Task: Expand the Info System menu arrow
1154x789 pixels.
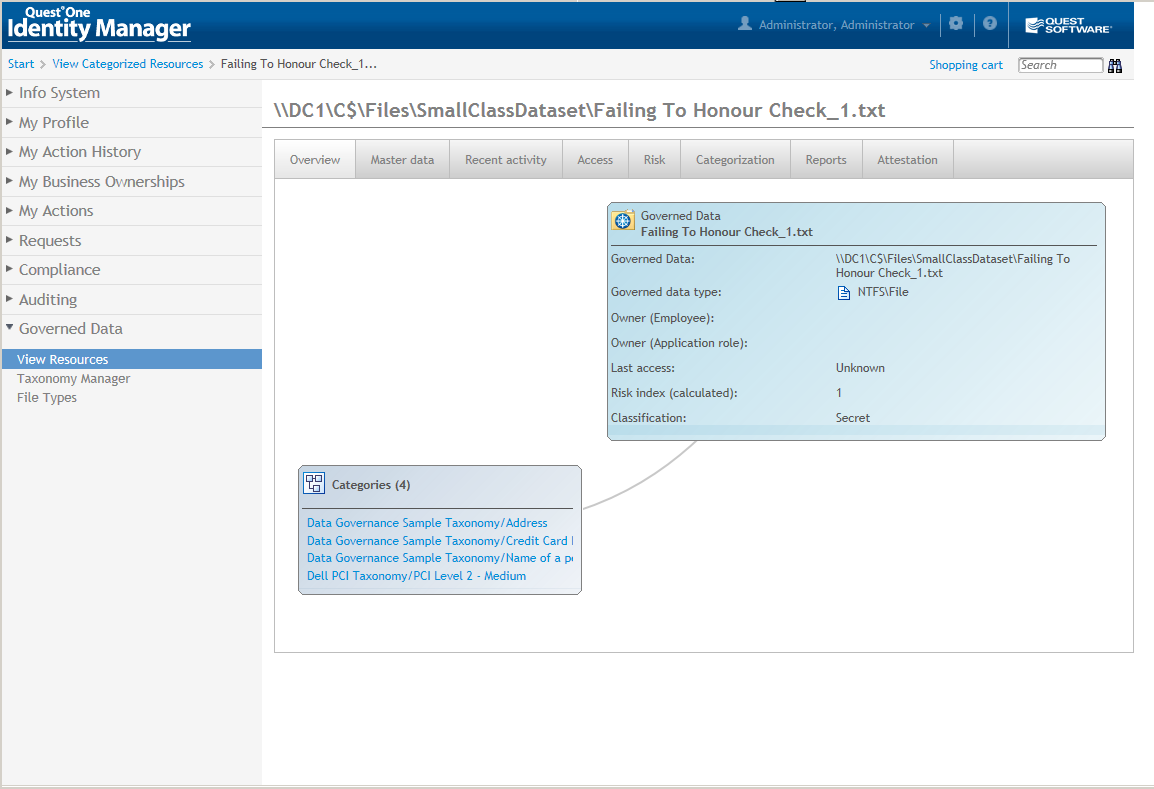Action: tap(9, 92)
